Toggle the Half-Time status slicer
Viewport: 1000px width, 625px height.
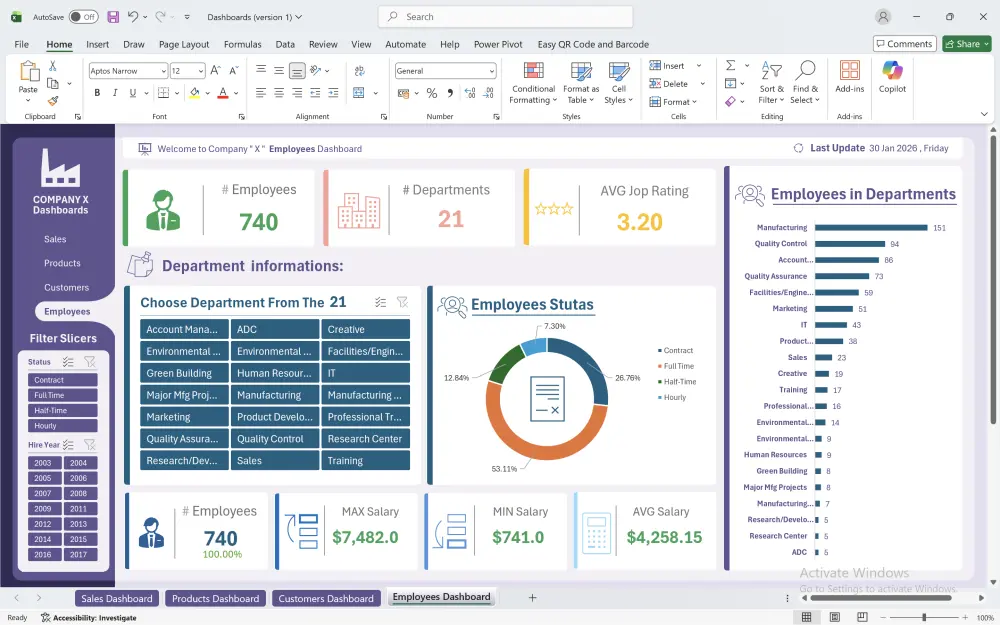61,410
